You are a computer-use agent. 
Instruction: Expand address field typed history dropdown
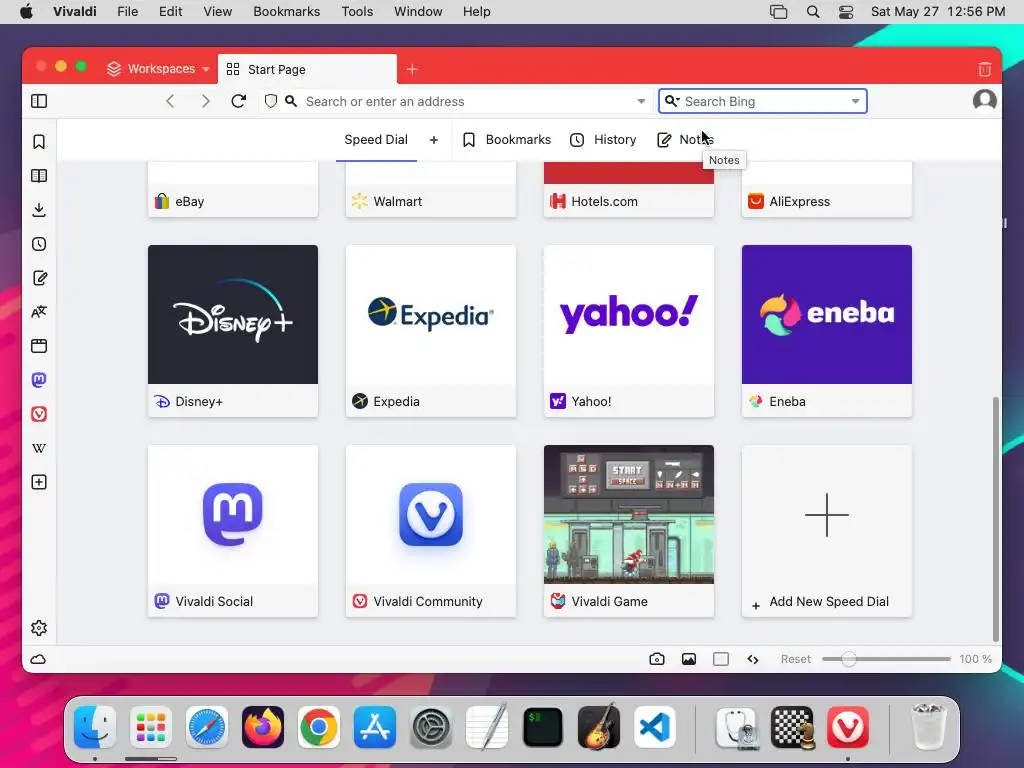click(641, 101)
